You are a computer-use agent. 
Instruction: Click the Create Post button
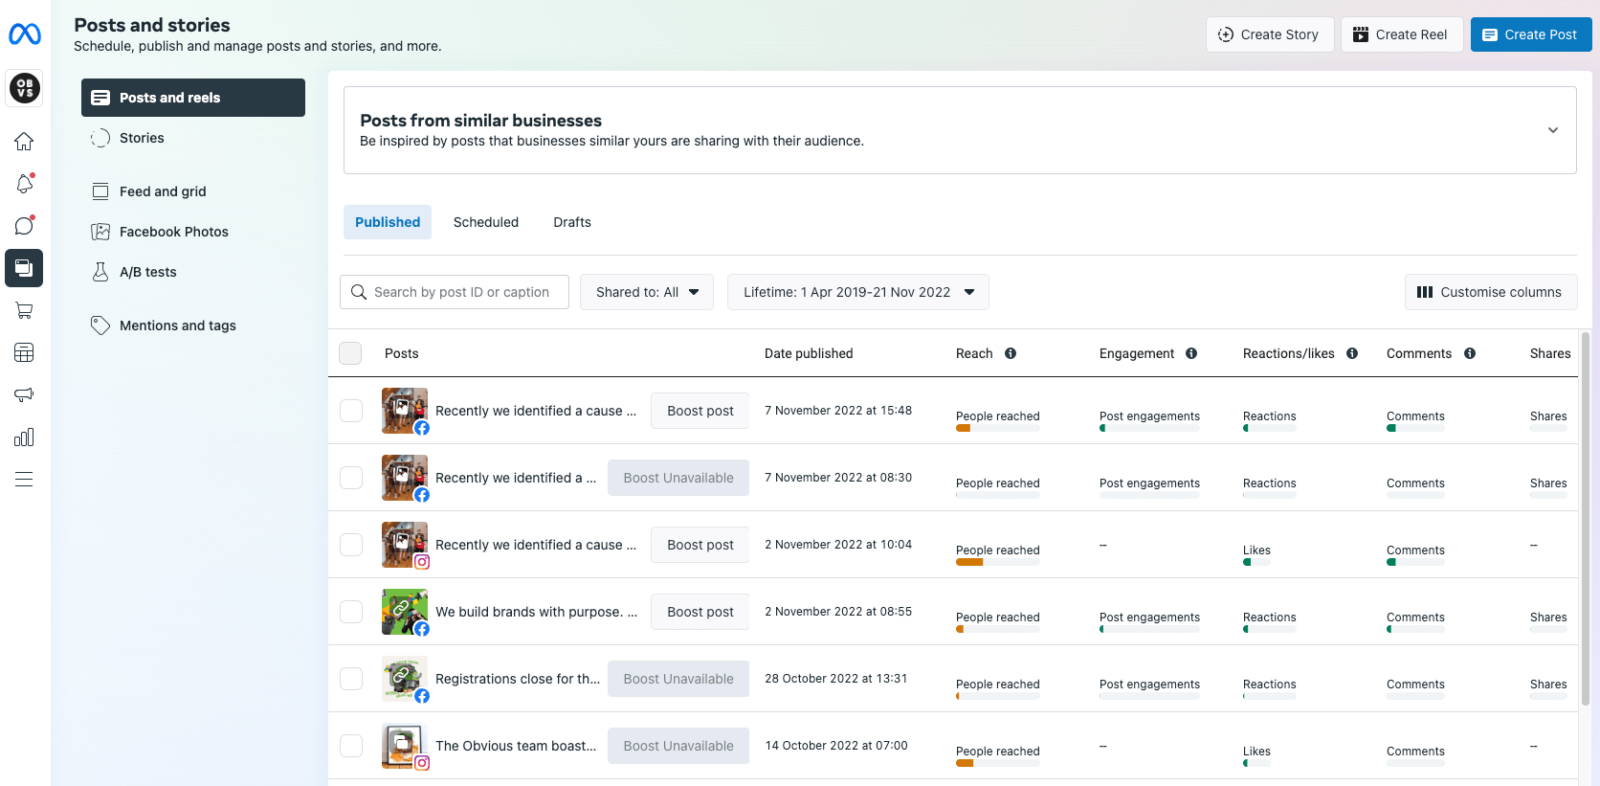point(1530,34)
